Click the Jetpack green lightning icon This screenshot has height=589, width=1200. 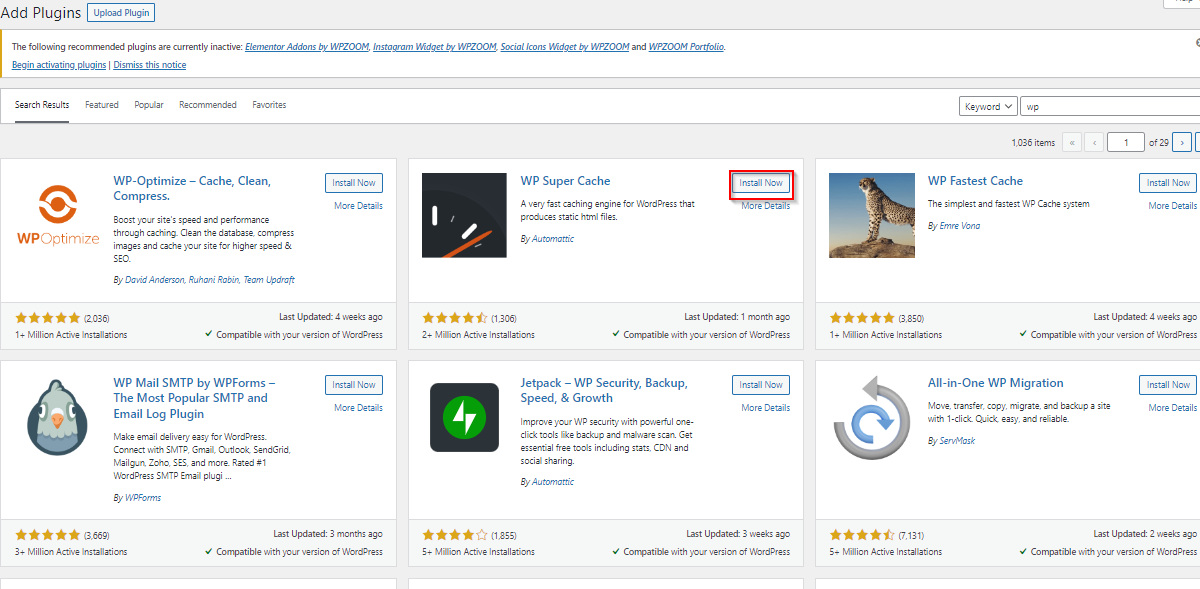(464, 417)
